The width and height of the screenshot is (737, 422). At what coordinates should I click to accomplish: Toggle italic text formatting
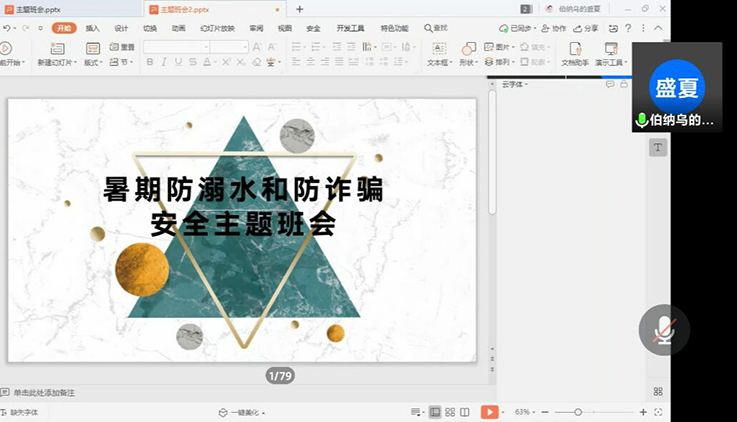(x=164, y=62)
